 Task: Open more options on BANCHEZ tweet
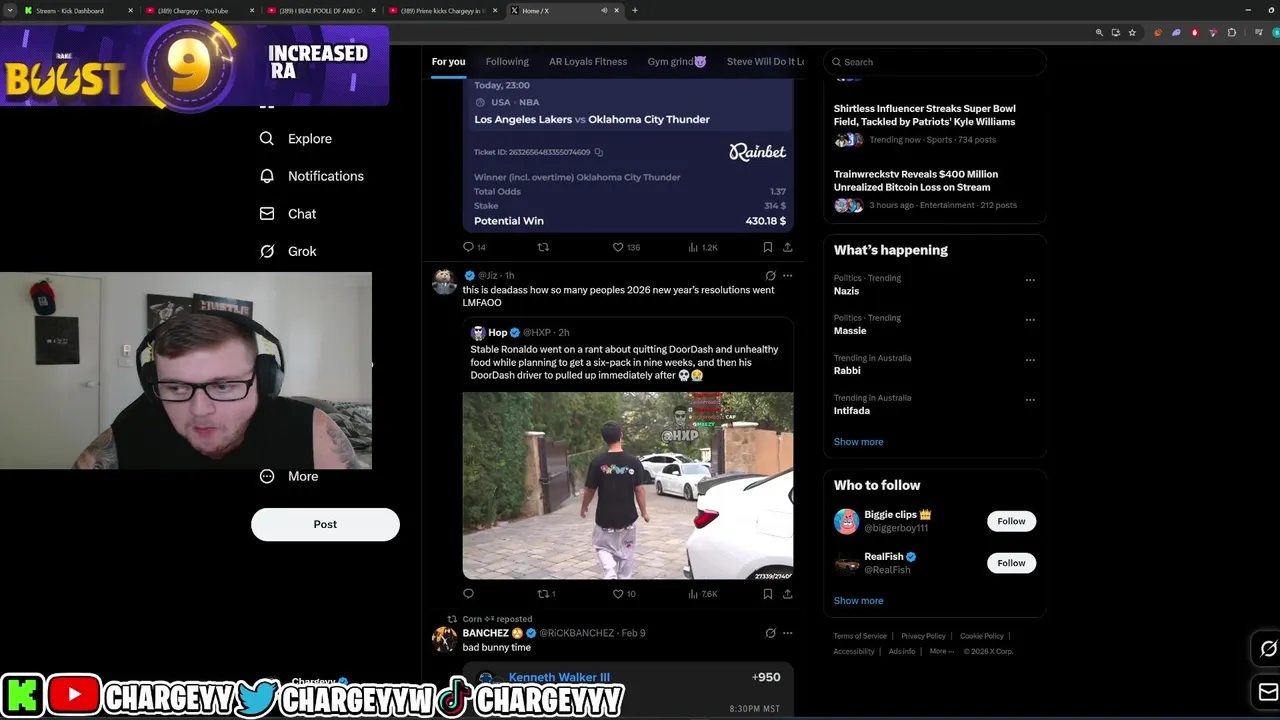tap(788, 633)
